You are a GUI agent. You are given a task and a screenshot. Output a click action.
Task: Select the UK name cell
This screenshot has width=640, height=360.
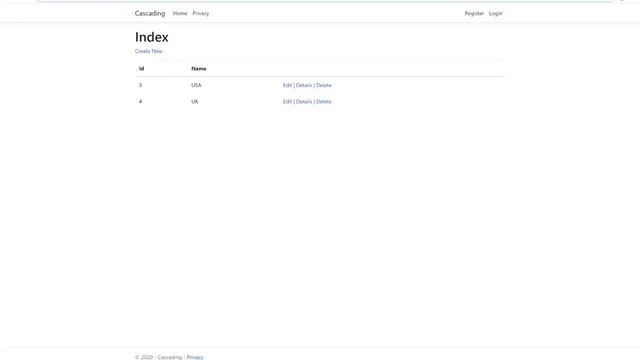click(194, 102)
